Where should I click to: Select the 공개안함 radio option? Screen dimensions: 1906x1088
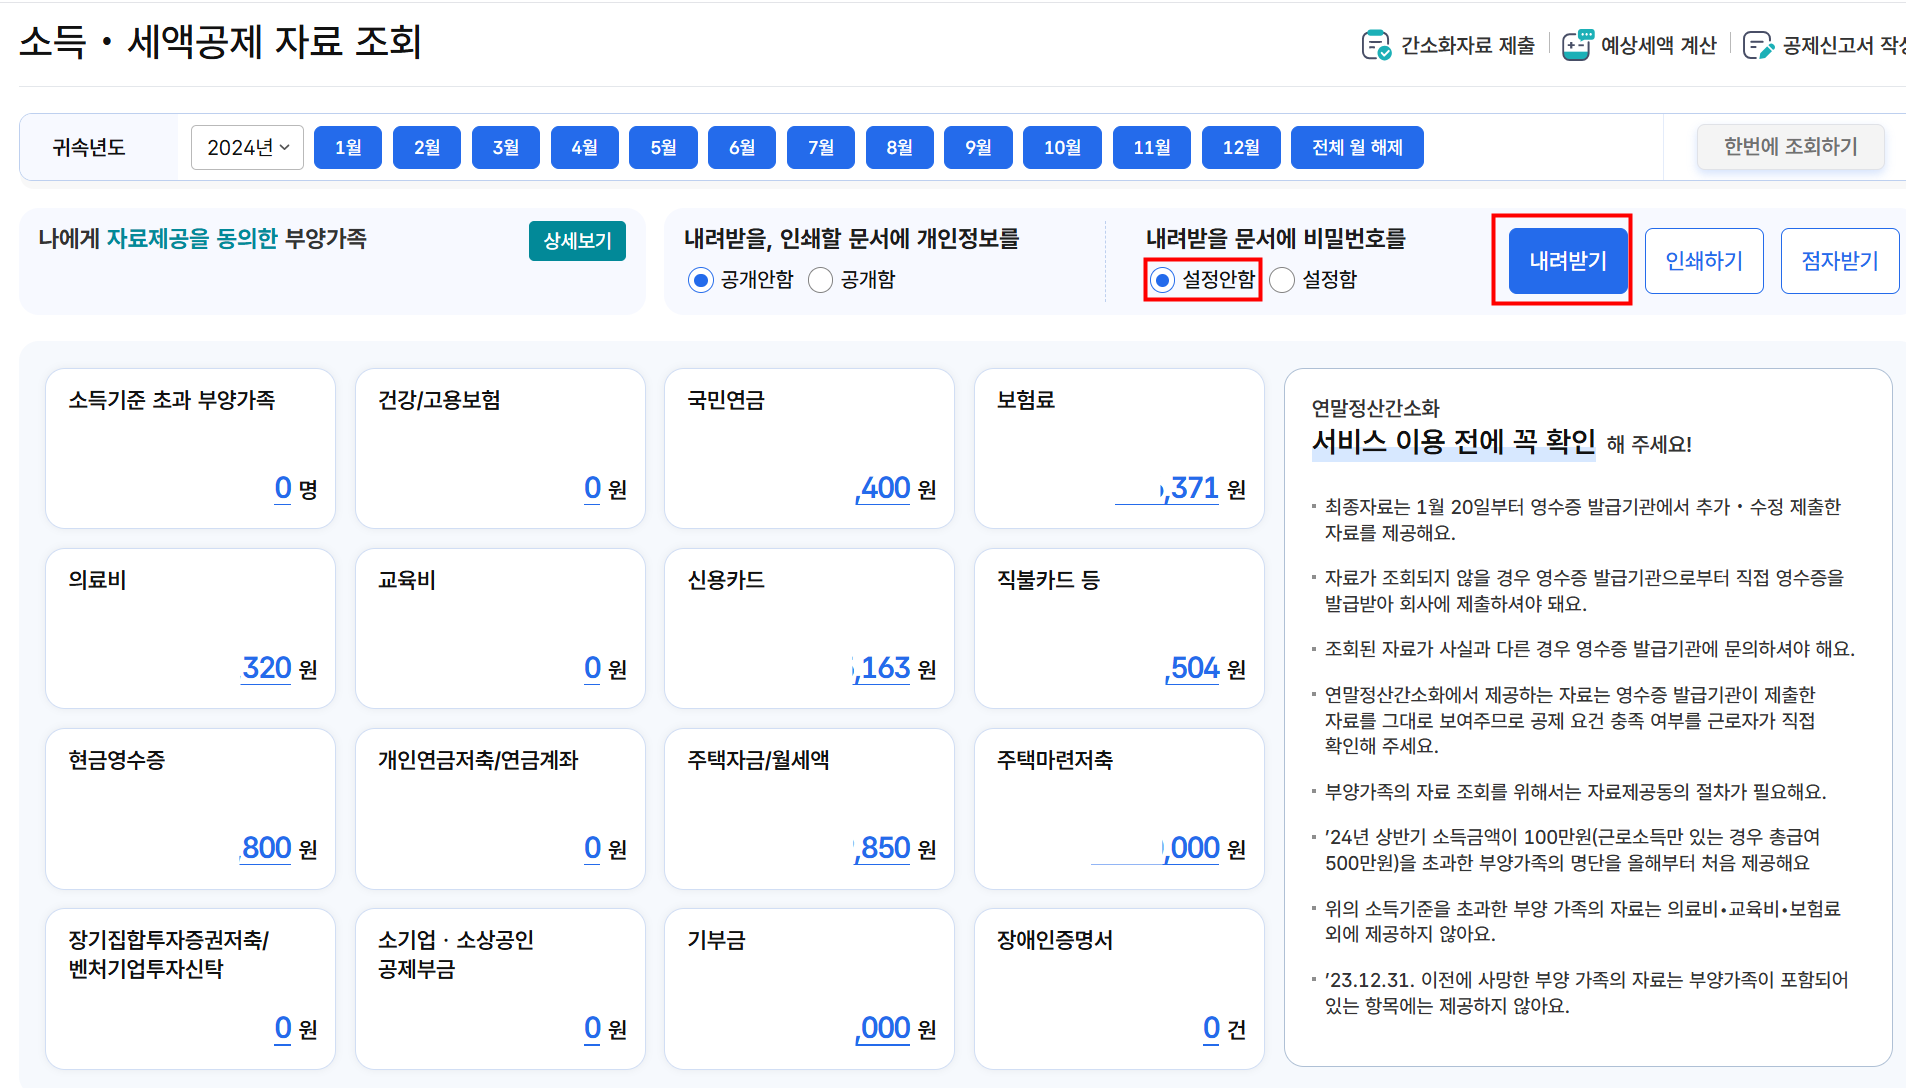701,280
